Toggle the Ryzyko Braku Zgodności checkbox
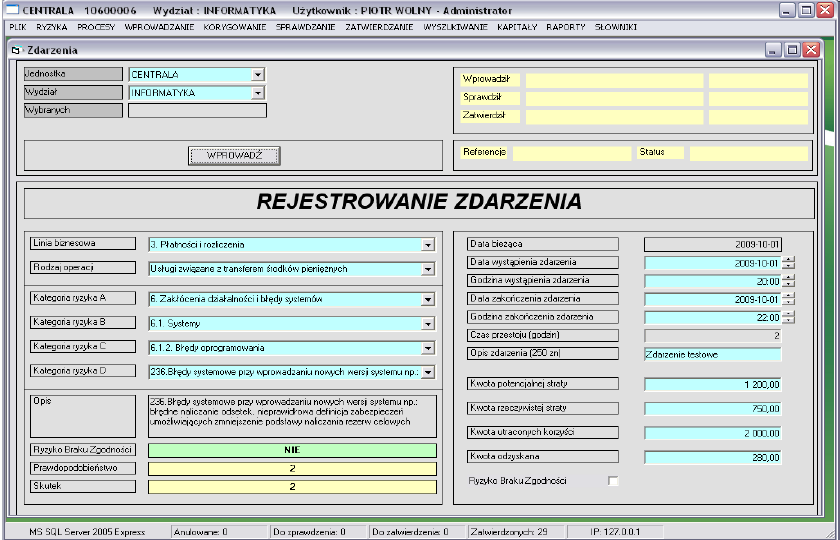Viewport: 840px width, 540px height. pyautogui.click(x=613, y=481)
